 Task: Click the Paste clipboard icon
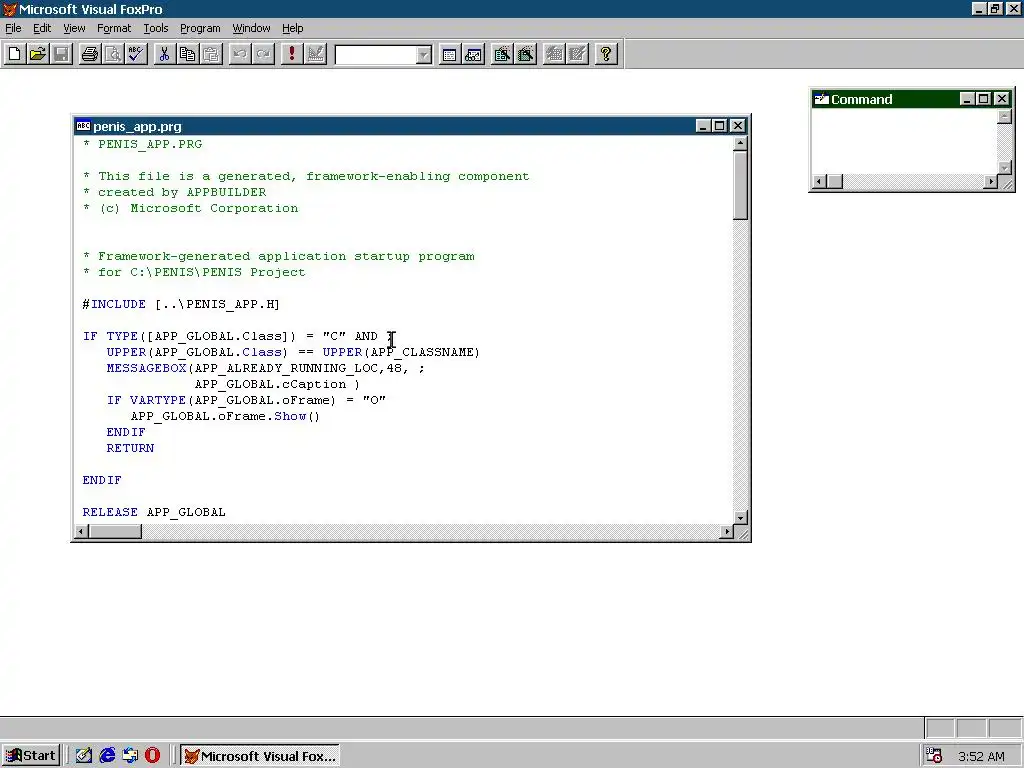coord(211,54)
